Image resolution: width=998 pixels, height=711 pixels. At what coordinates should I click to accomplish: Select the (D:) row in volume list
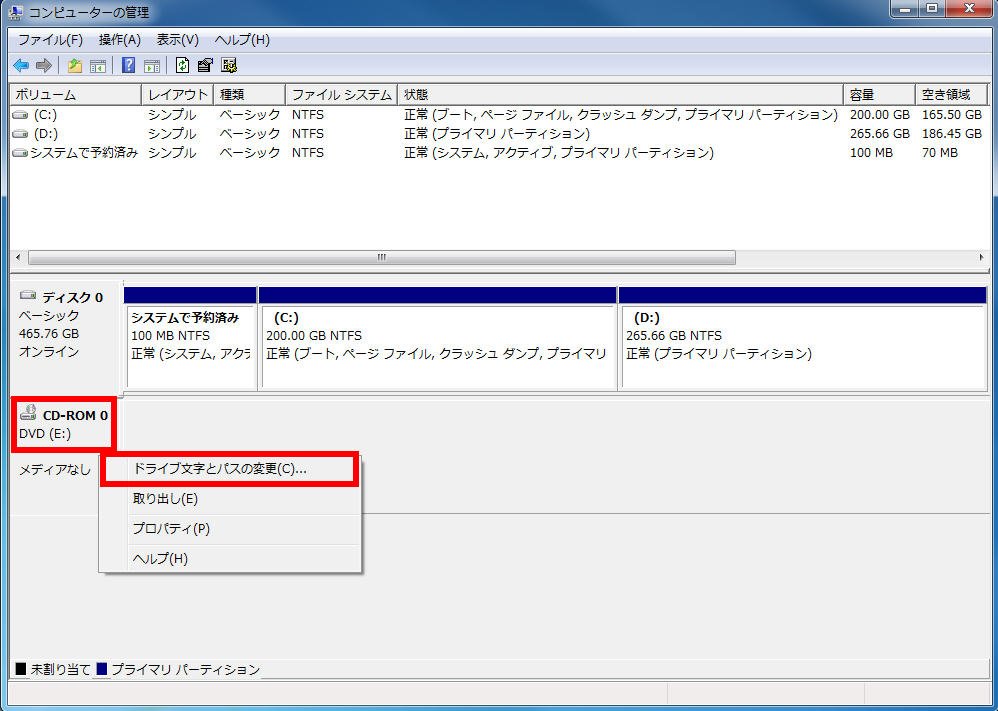pyautogui.click(x=498, y=134)
